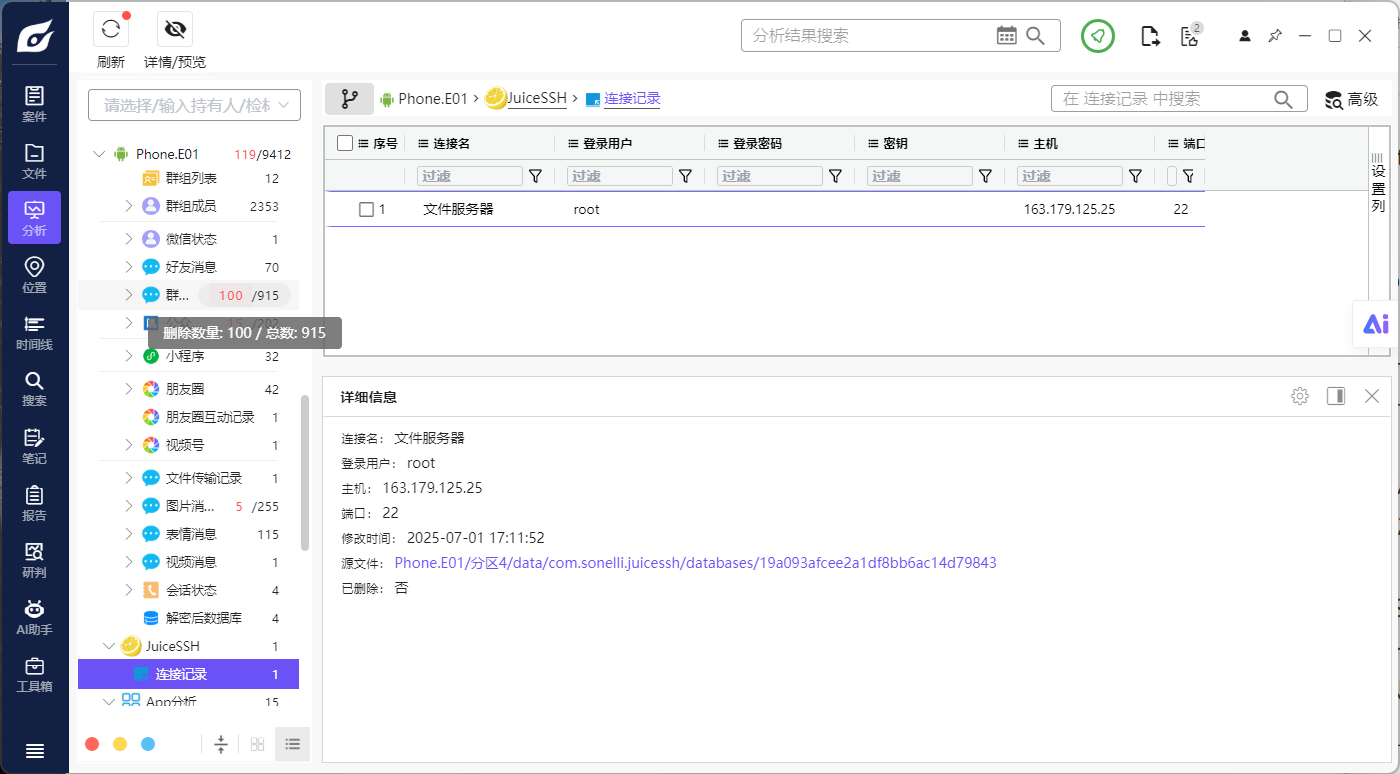Open the 搜索 sidebar section

[34, 389]
